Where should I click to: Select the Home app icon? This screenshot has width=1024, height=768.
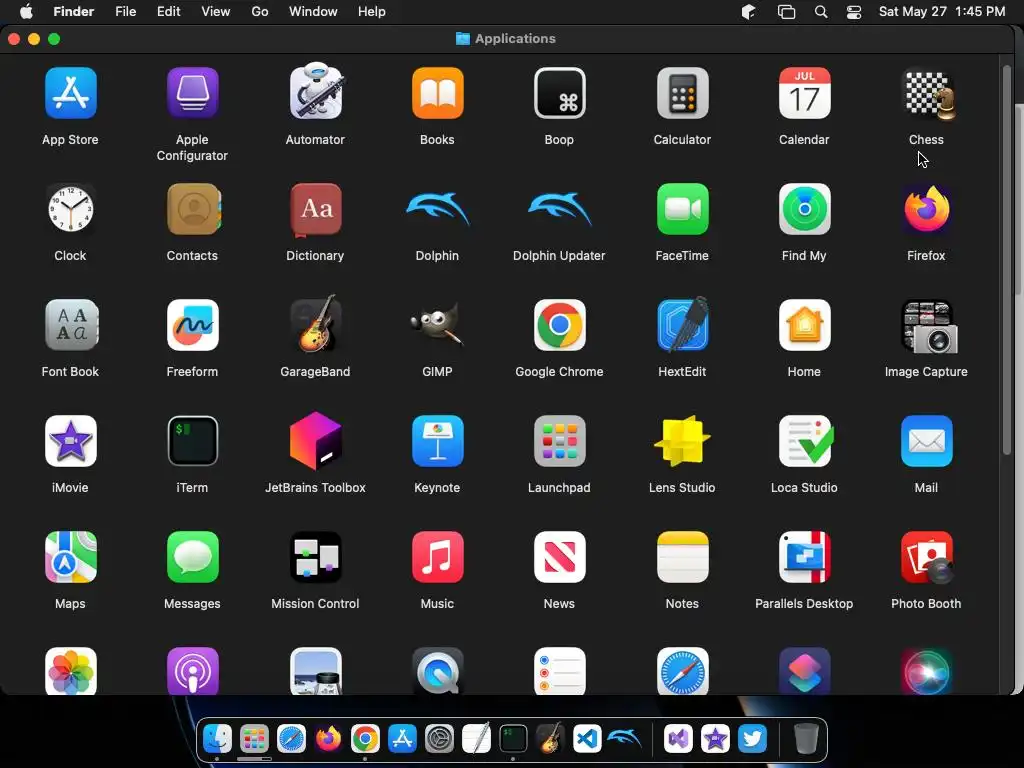tap(805, 325)
